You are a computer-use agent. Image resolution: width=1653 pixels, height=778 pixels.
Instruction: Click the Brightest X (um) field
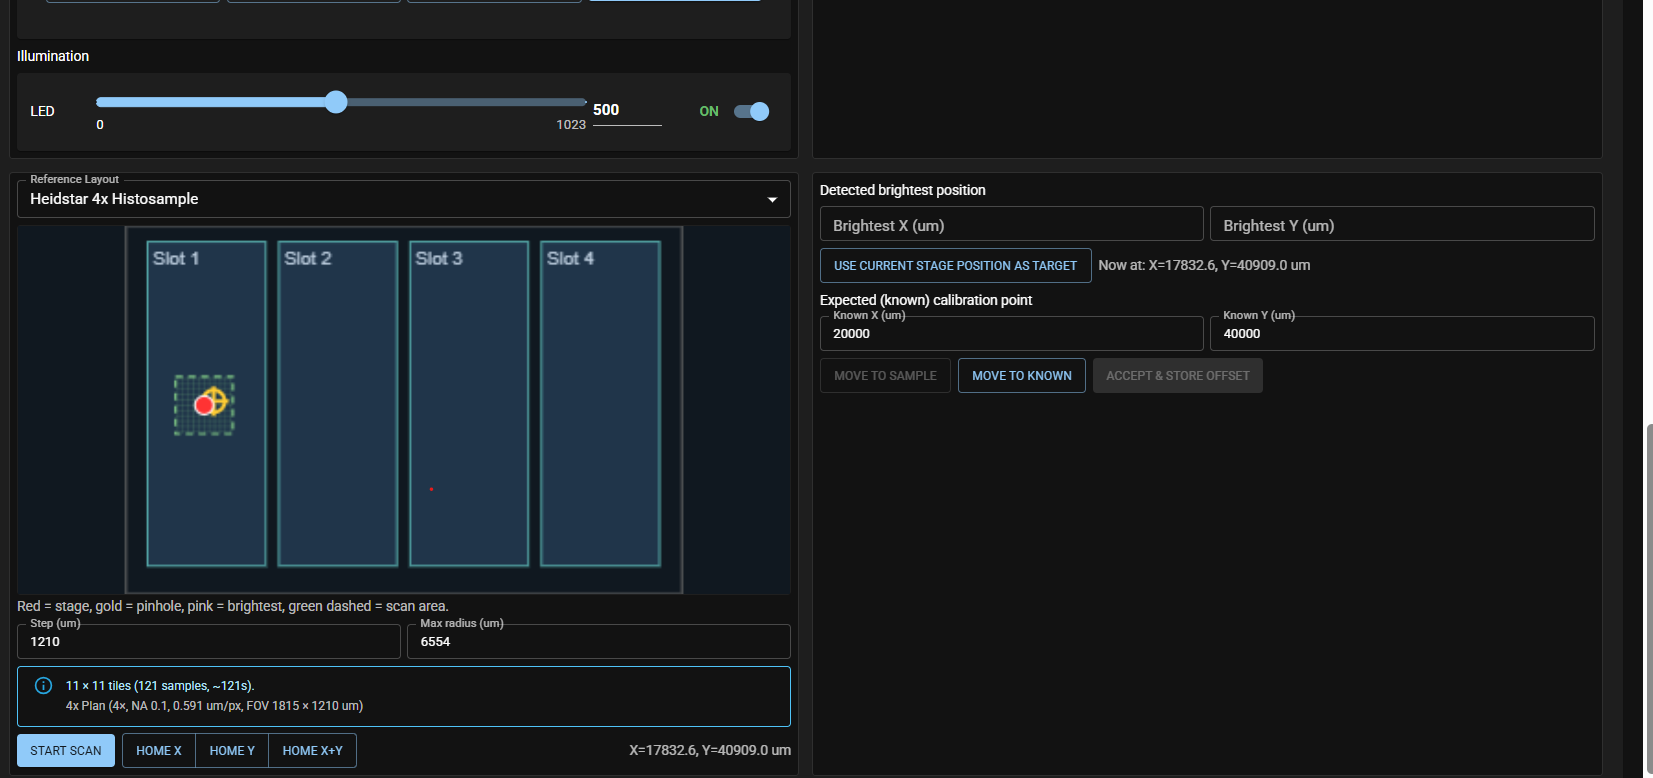point(1012,224)
